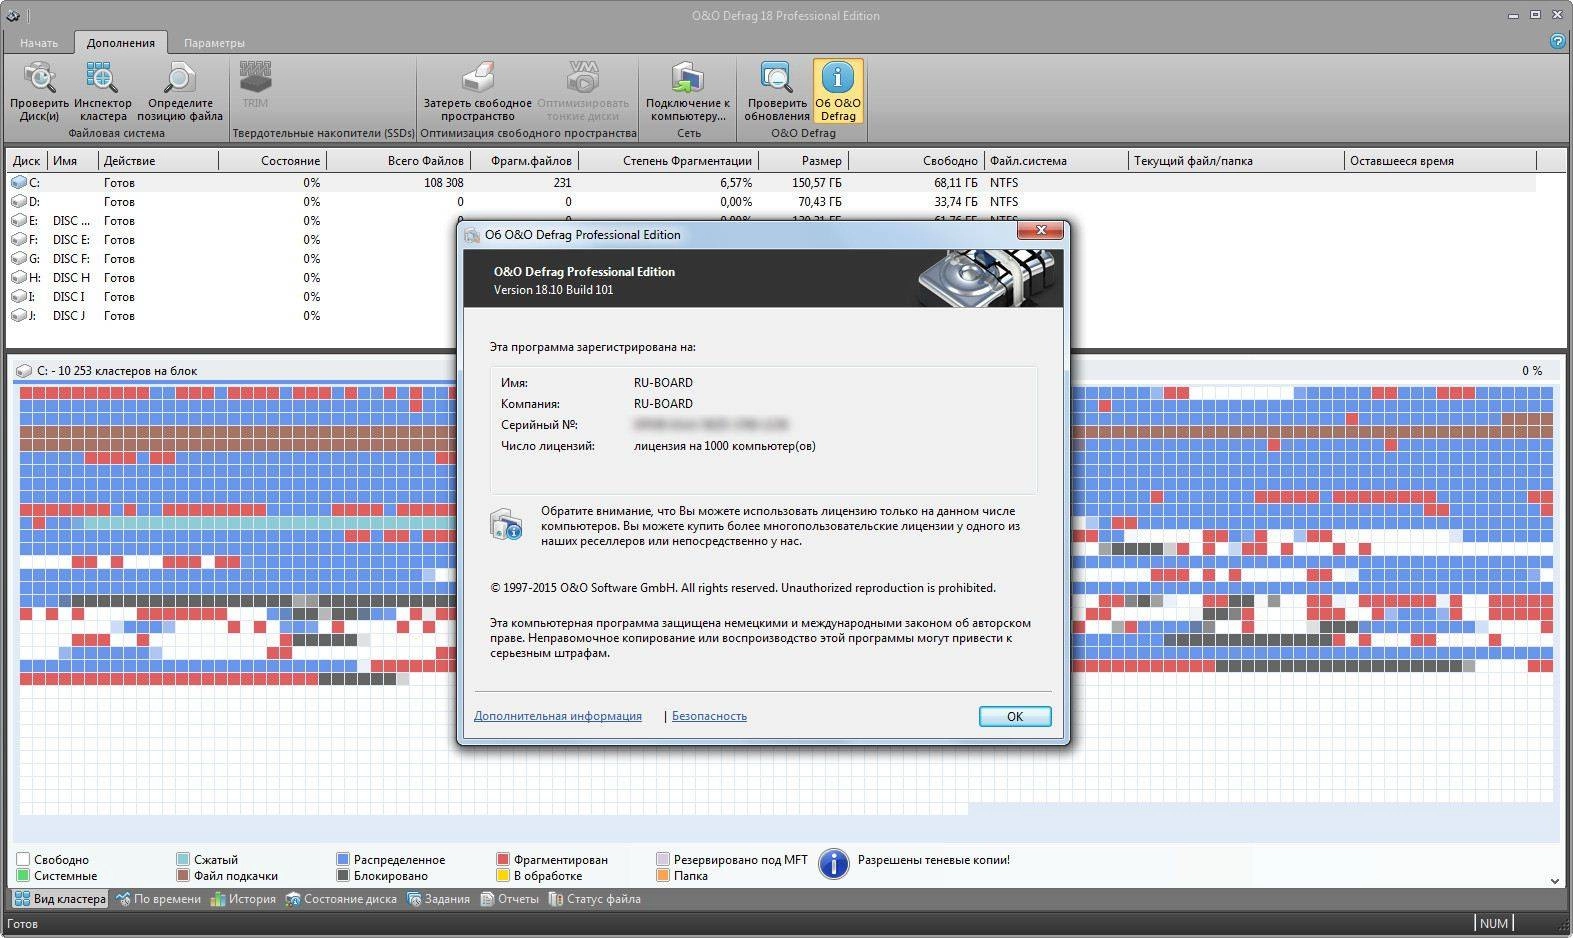The width and height of the screenshot is (1573, 938).
Task: Open the Дополнительная информация link
Action: tap(558, 716)
